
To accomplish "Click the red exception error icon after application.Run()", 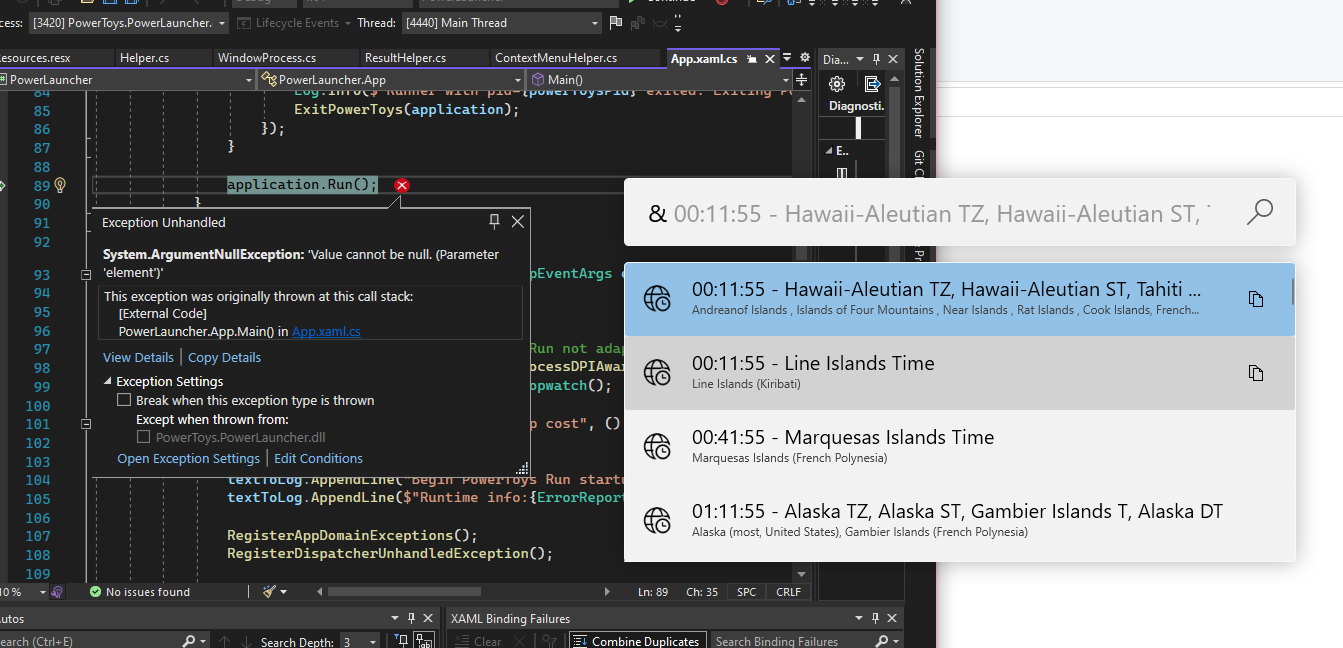I will 401,185.
